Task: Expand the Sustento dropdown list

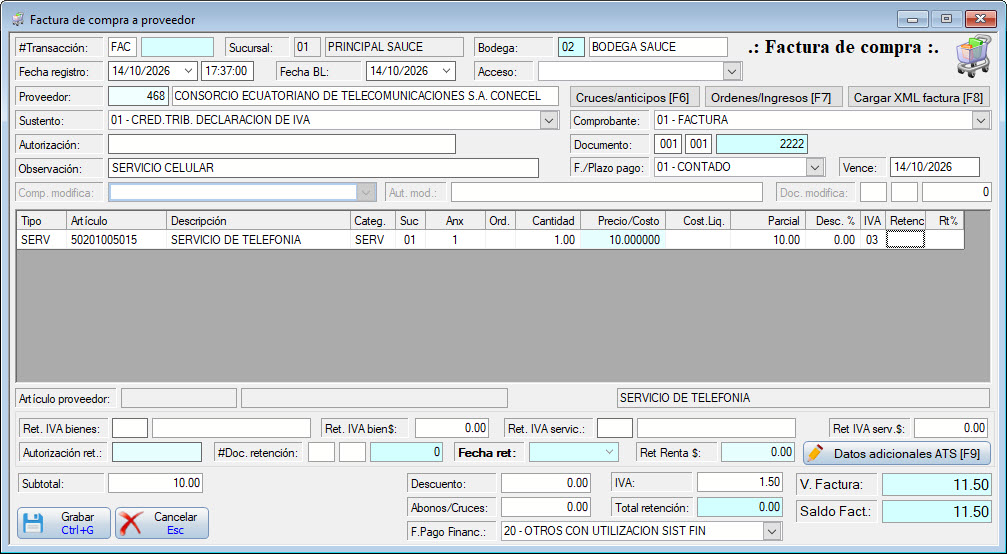Action: (x=548, y=120)
